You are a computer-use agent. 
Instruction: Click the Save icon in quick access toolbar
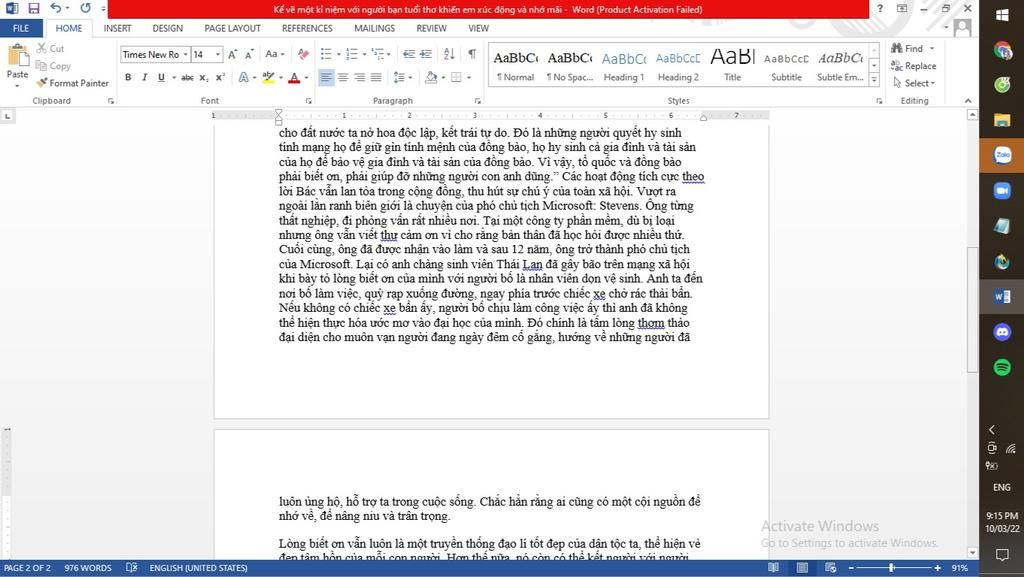[x=33, y=8]
